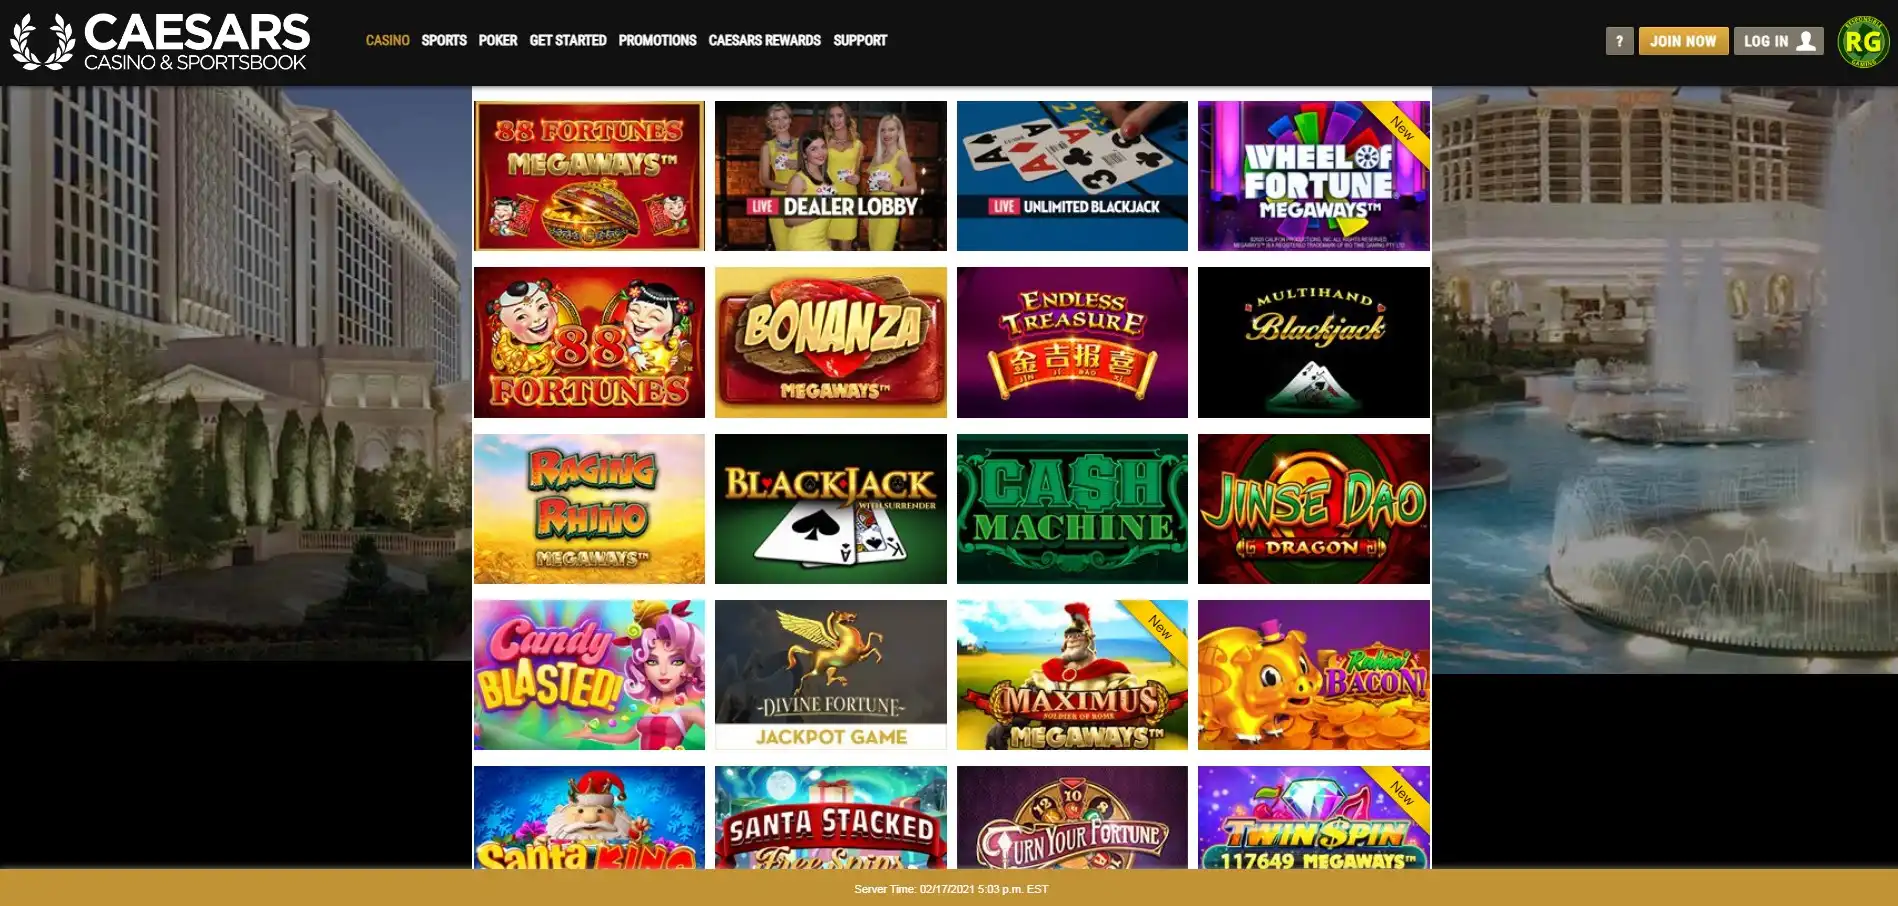This screenshot has width=1898, height=906.
Task: Click the Join Now button
Action: point(1683,41)
